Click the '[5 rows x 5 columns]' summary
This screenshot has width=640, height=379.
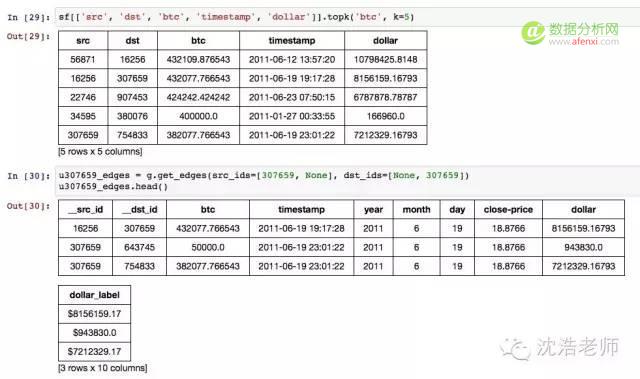(100, 152)
